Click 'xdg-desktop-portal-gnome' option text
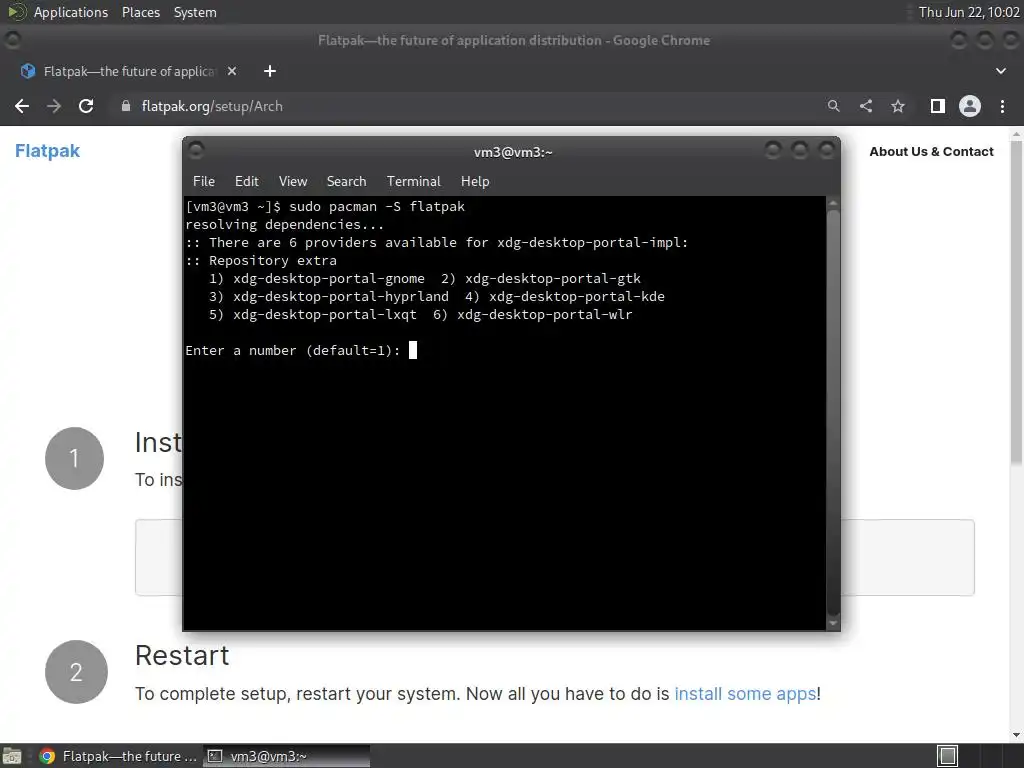Viewport: 1024px width, 768px height. pos(328,279)
